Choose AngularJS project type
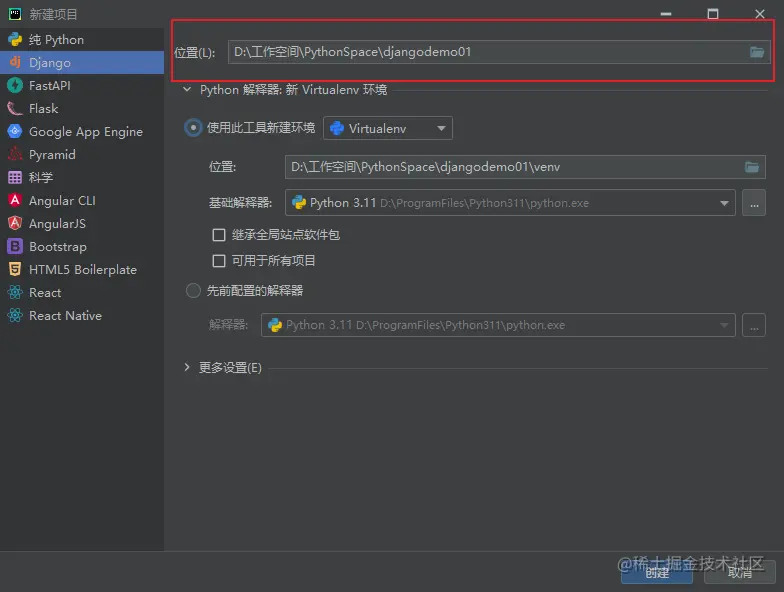 click(x=82, y=224)
